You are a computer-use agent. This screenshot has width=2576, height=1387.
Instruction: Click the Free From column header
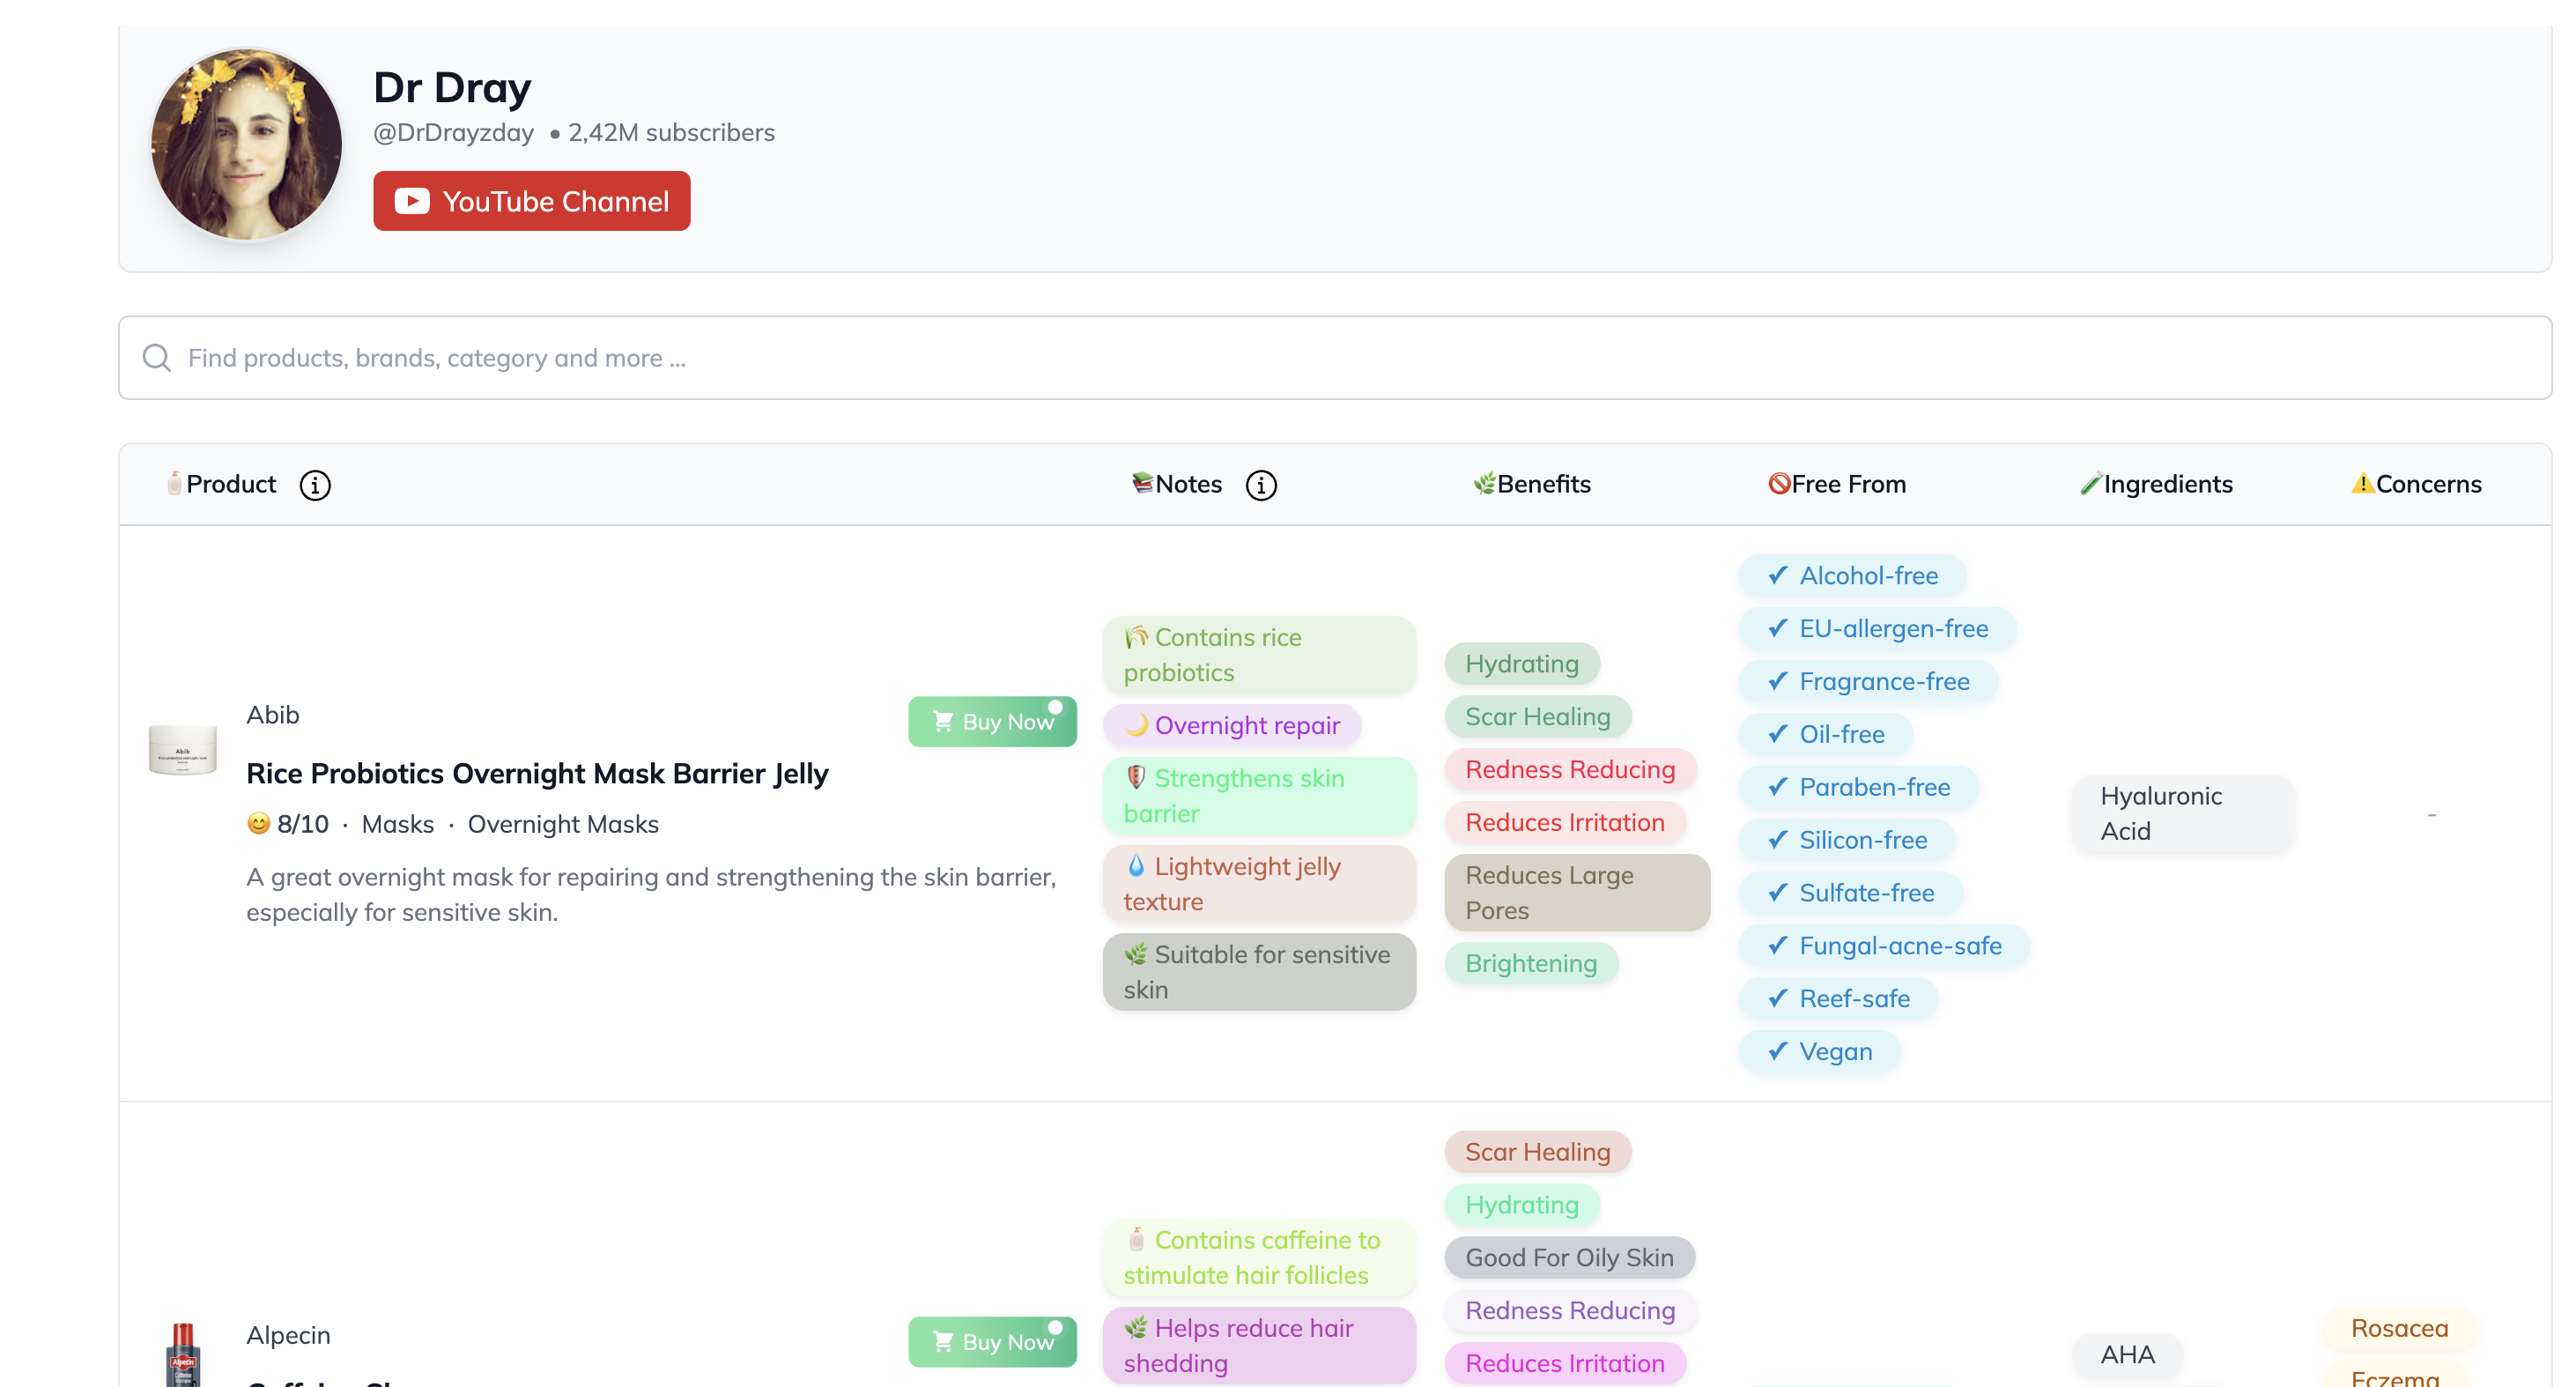1837,484
